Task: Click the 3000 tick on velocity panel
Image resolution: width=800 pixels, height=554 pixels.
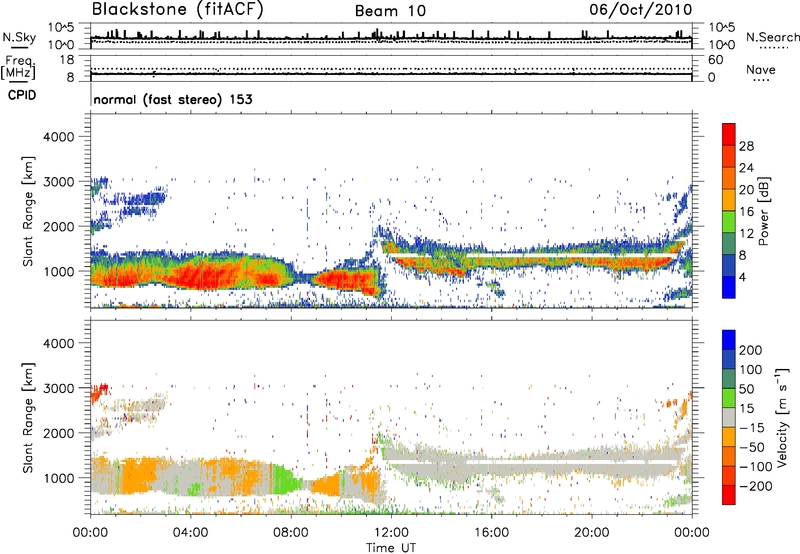Action: coord(58,388)
